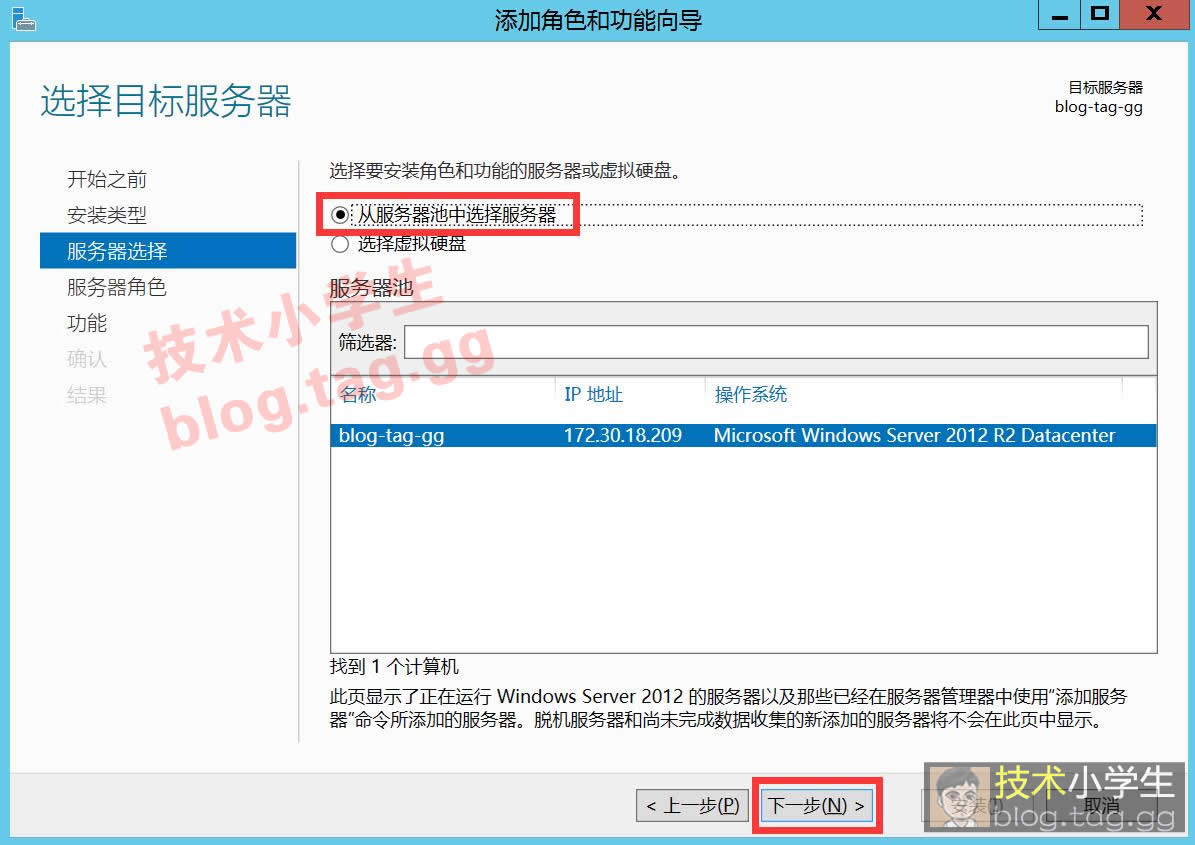This screenshot has width=1195, height=845.
Task: Switch to the 功能 step
Action: tap(87, 324)
